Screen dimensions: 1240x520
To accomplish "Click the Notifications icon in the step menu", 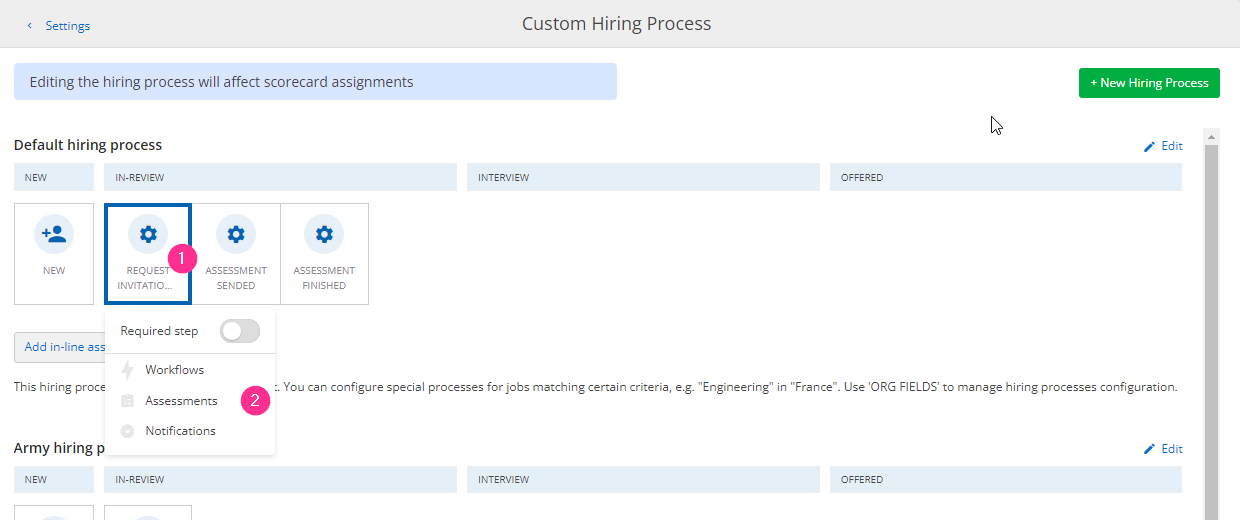I will click(127, 431).
